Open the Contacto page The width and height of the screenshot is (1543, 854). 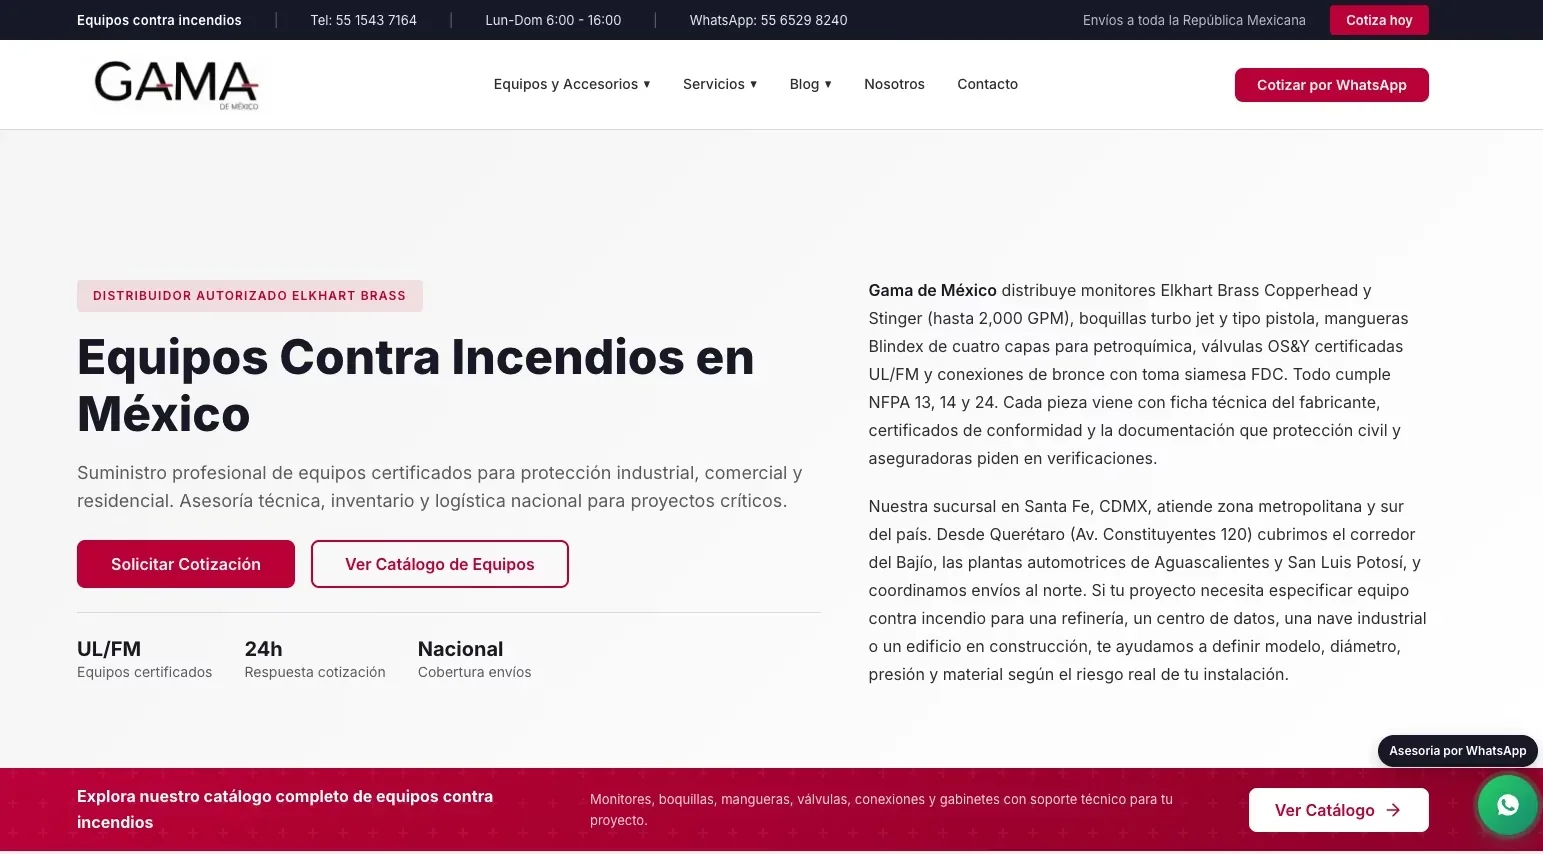987,84
